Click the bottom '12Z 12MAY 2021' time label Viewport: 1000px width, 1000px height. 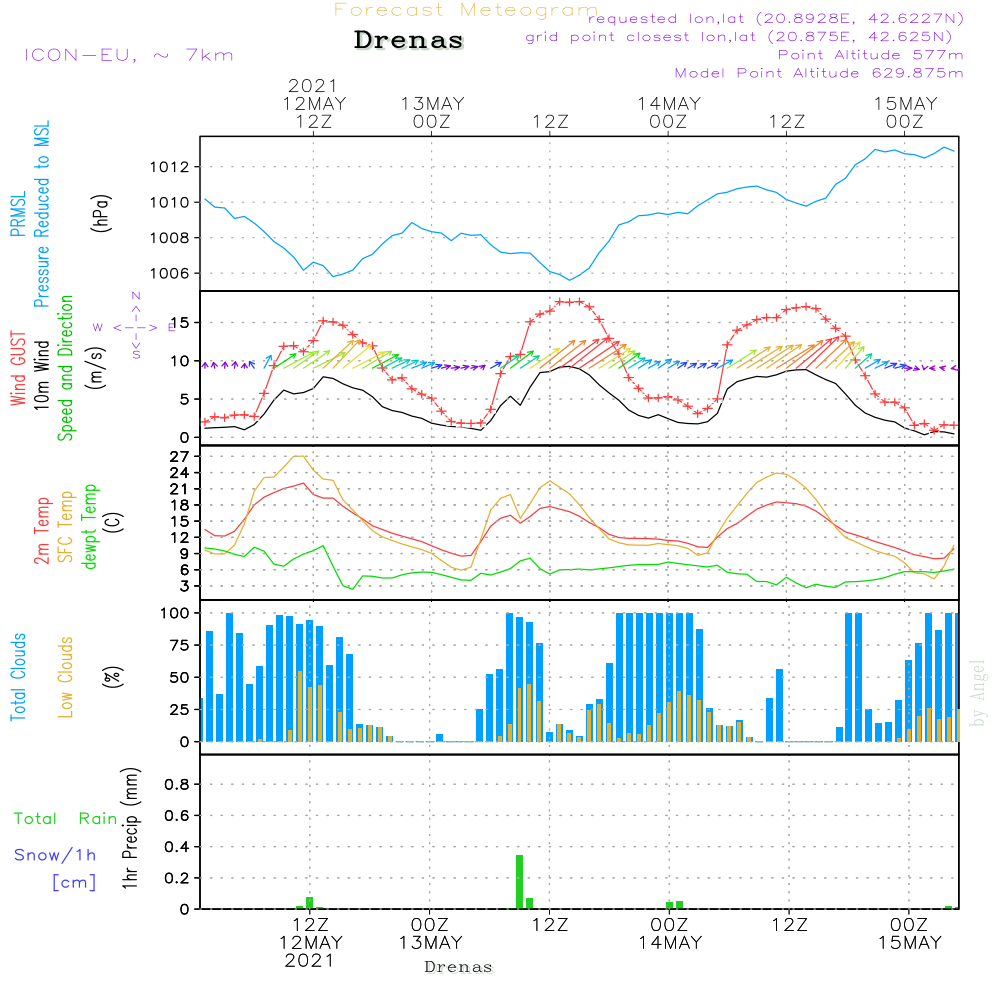pyautogui.click(x=311, y=943)
